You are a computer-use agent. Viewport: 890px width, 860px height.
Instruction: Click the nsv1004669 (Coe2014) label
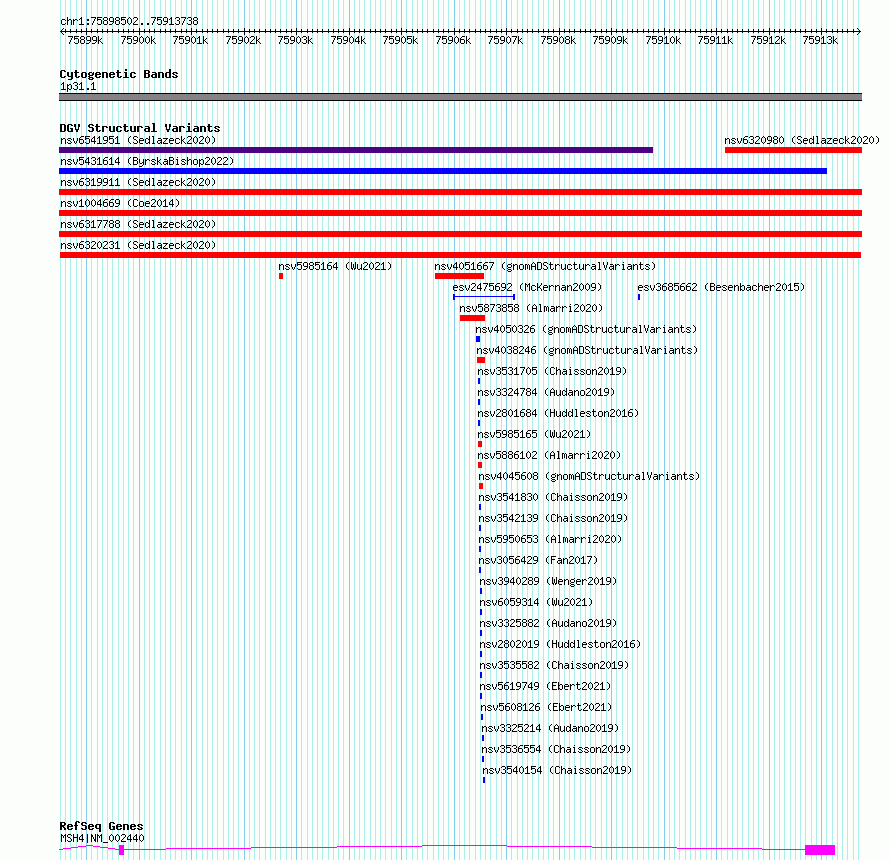(x=120, y=203)
